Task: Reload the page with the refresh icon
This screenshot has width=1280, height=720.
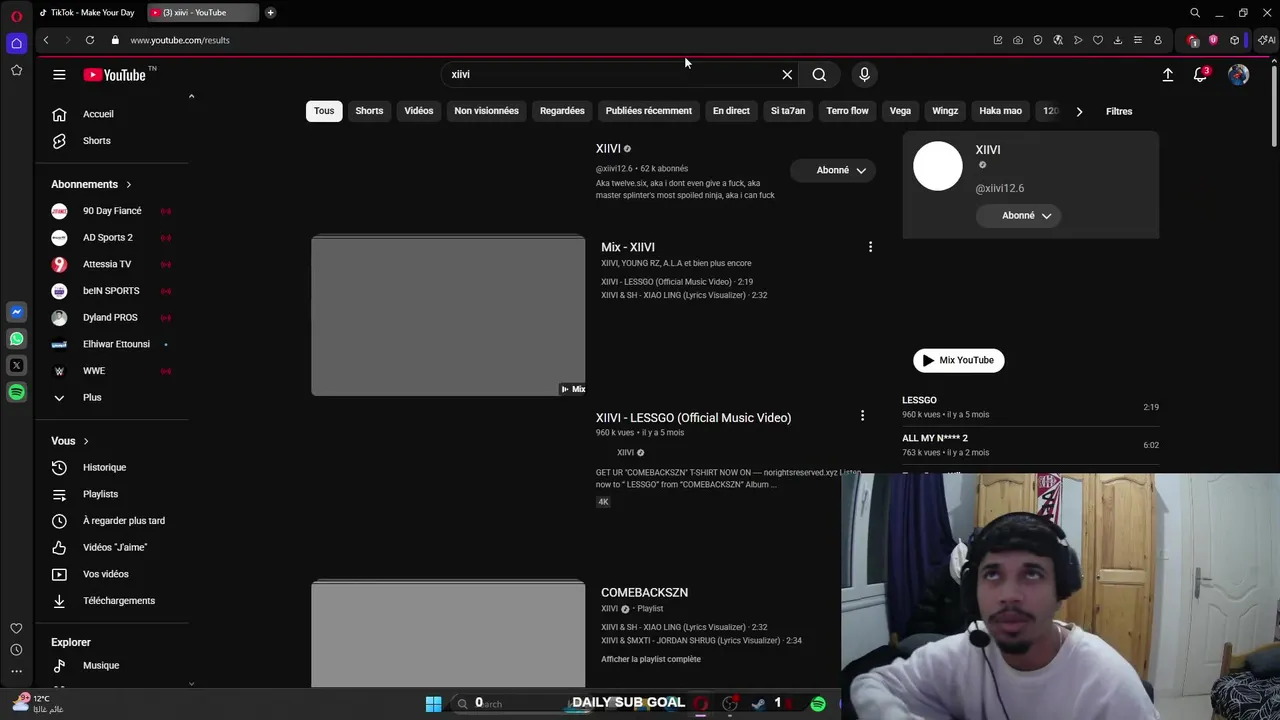Action: pyautogui.click(x=90, y=40)
